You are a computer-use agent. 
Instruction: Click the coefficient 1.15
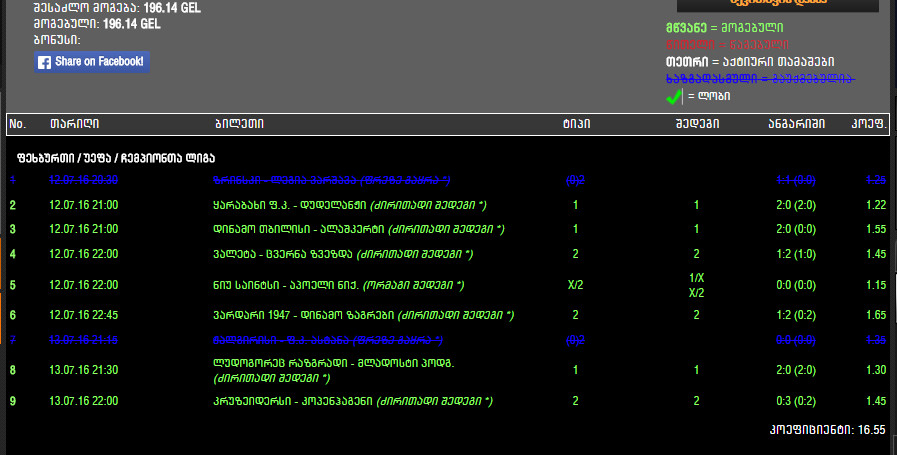tap(876, 284)
